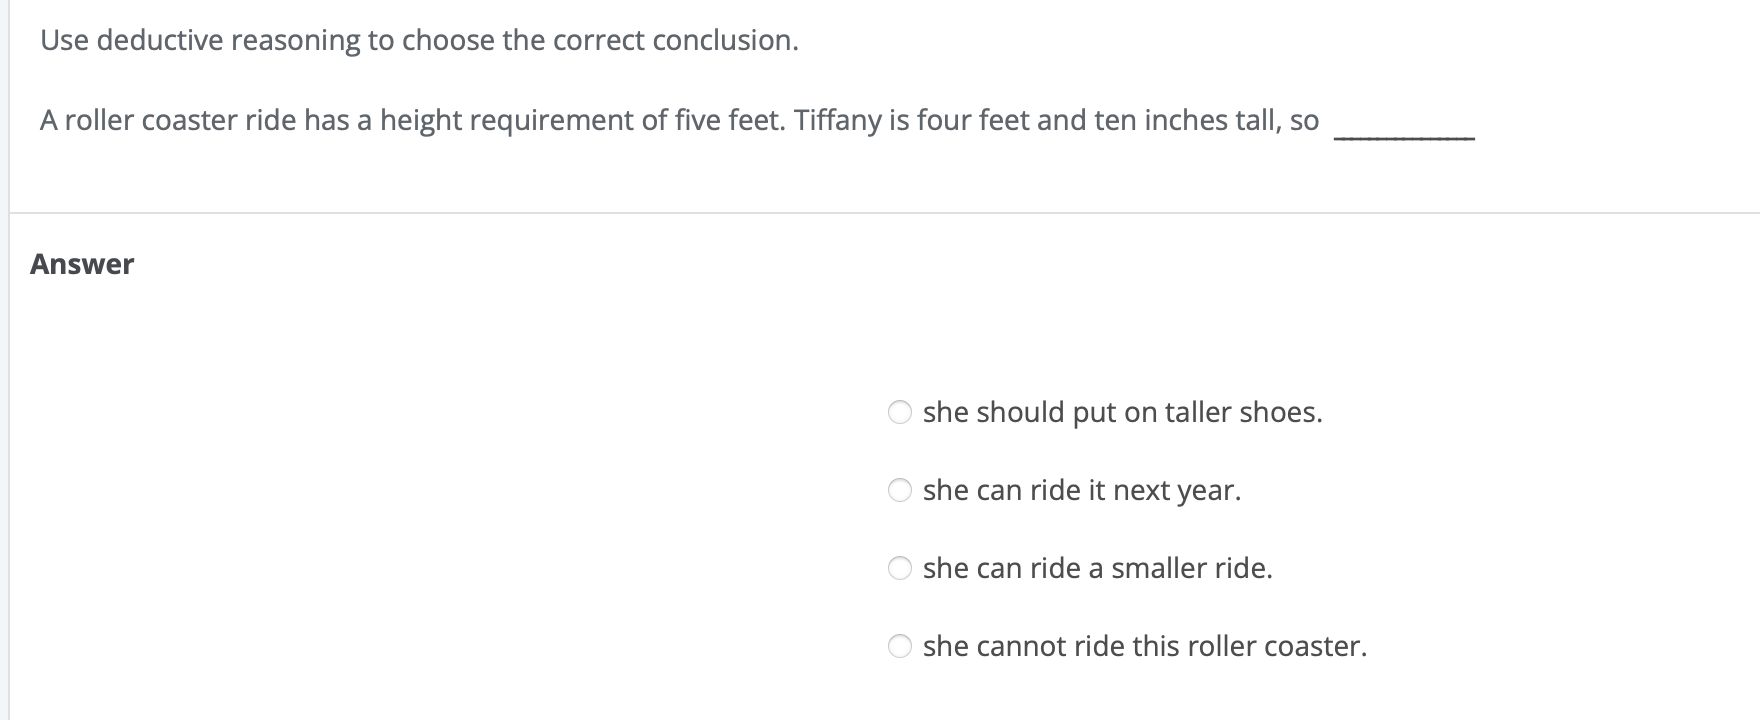
Task: Click the word 'Tiffany' in the question
Action: [x=837, y=120]
